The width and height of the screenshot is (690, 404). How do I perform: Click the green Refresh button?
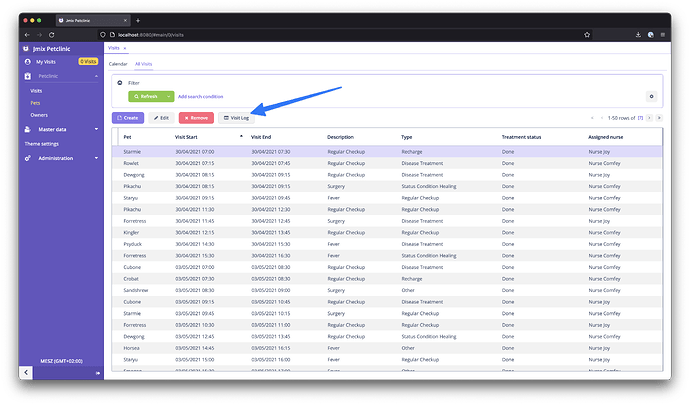[146, 96]
